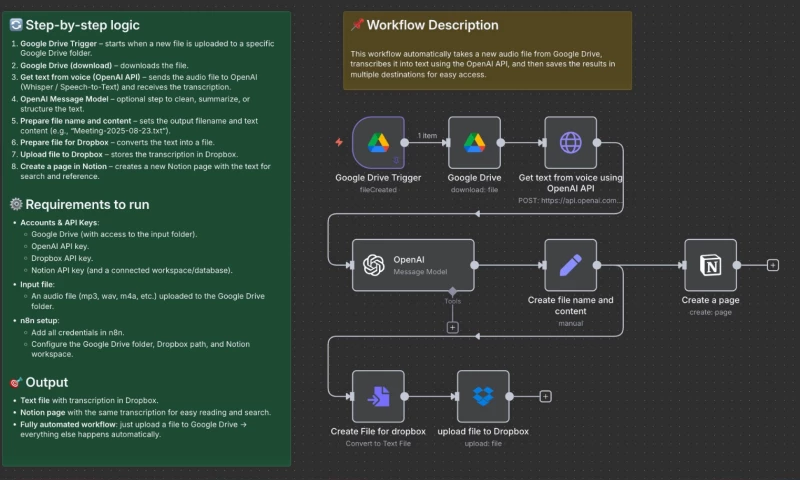Click the 'Convert to Text File' subtitle
The image size is (800, 480).
pyautogui.click(x=378, y=443)
